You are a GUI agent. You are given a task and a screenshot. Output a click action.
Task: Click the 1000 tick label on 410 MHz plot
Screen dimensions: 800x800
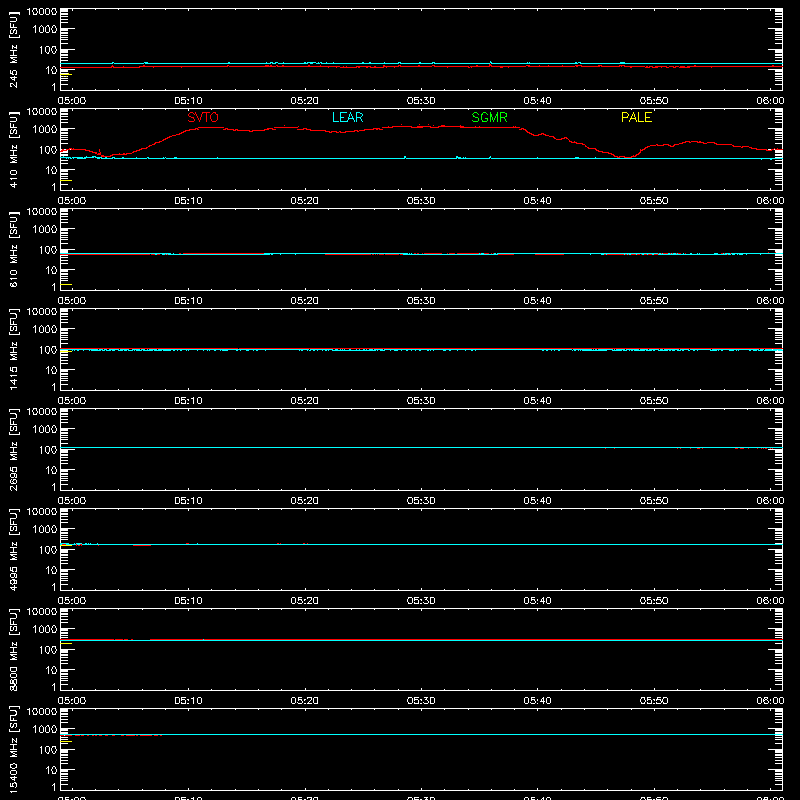pyautogui.click(x=45, y=130)
